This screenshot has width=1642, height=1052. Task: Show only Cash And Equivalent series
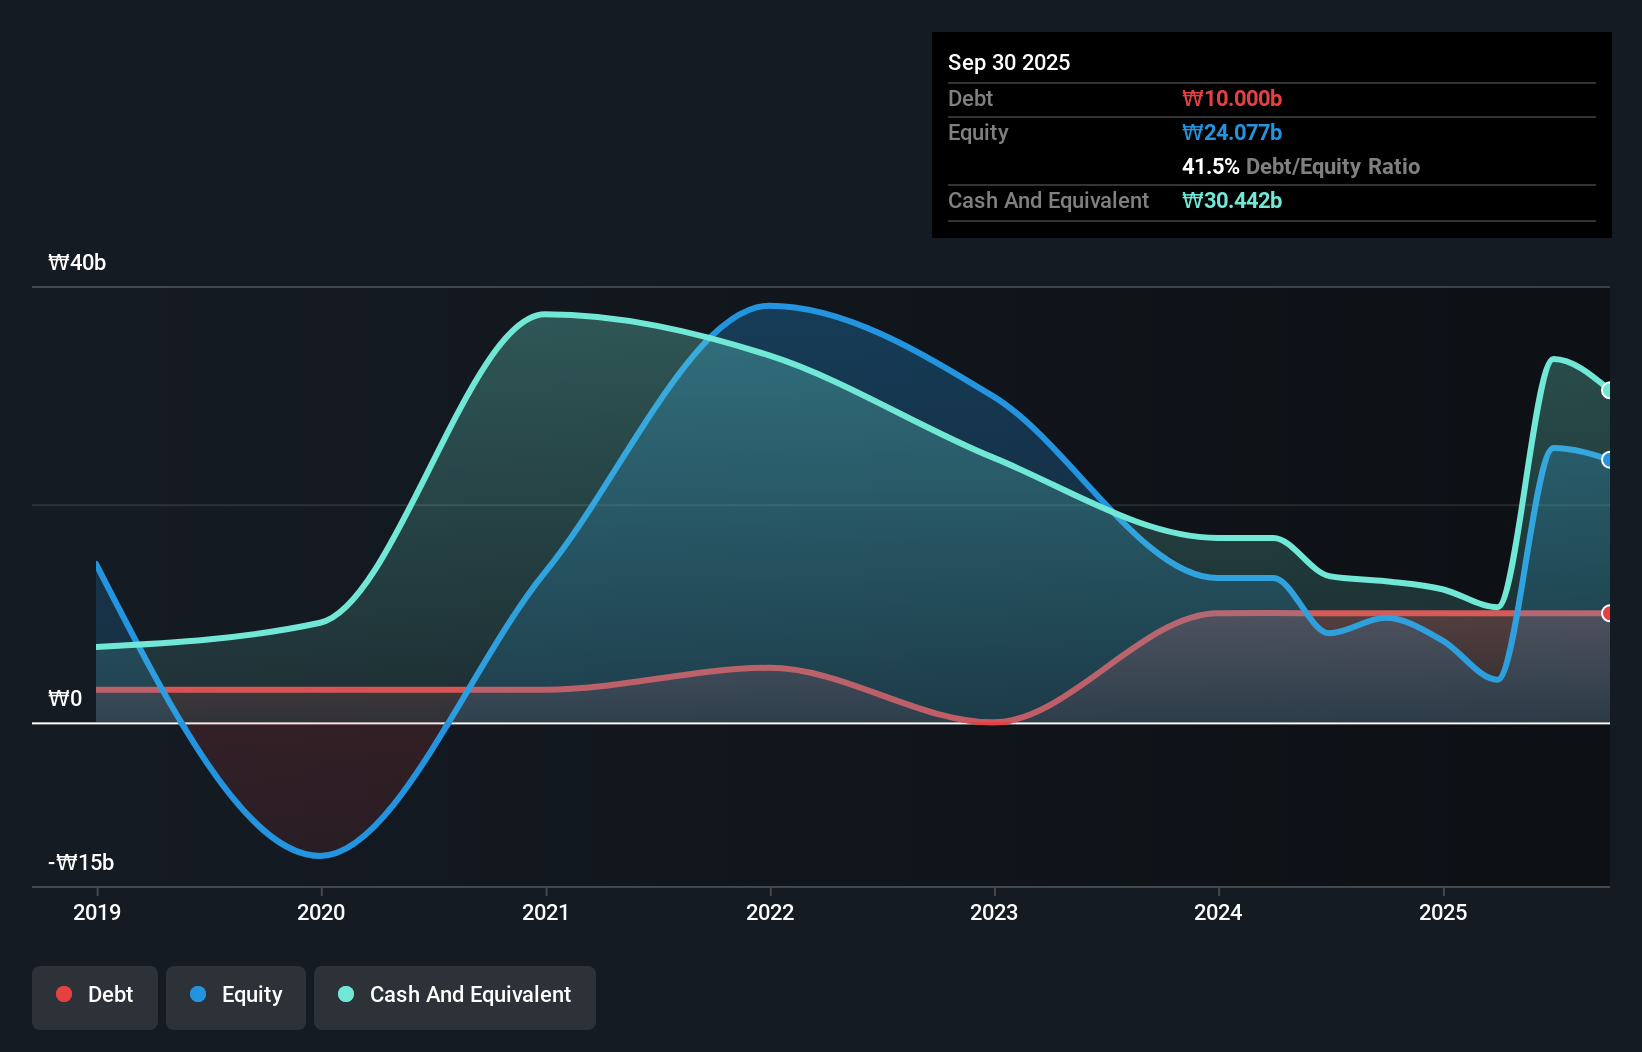(x=455, y=994)
